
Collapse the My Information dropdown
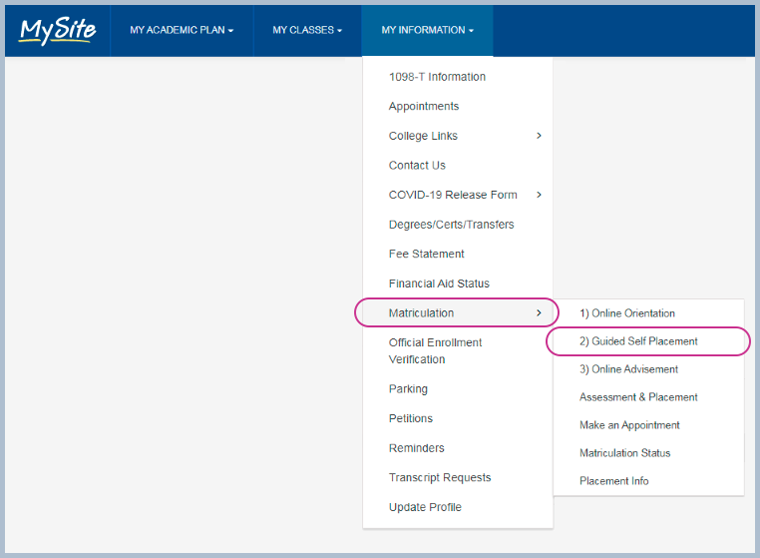click(x=427, y=31)
